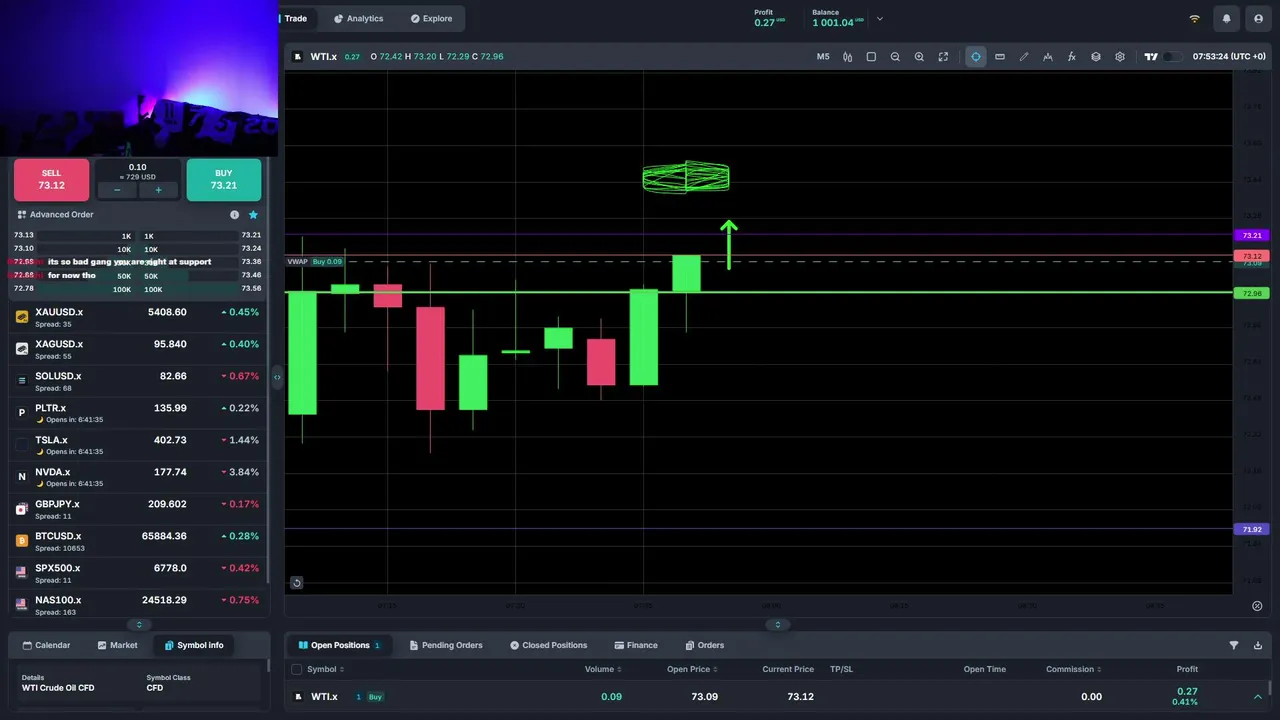Zoom in the WTI chart

pyautogui.click(x=919, y=57)
